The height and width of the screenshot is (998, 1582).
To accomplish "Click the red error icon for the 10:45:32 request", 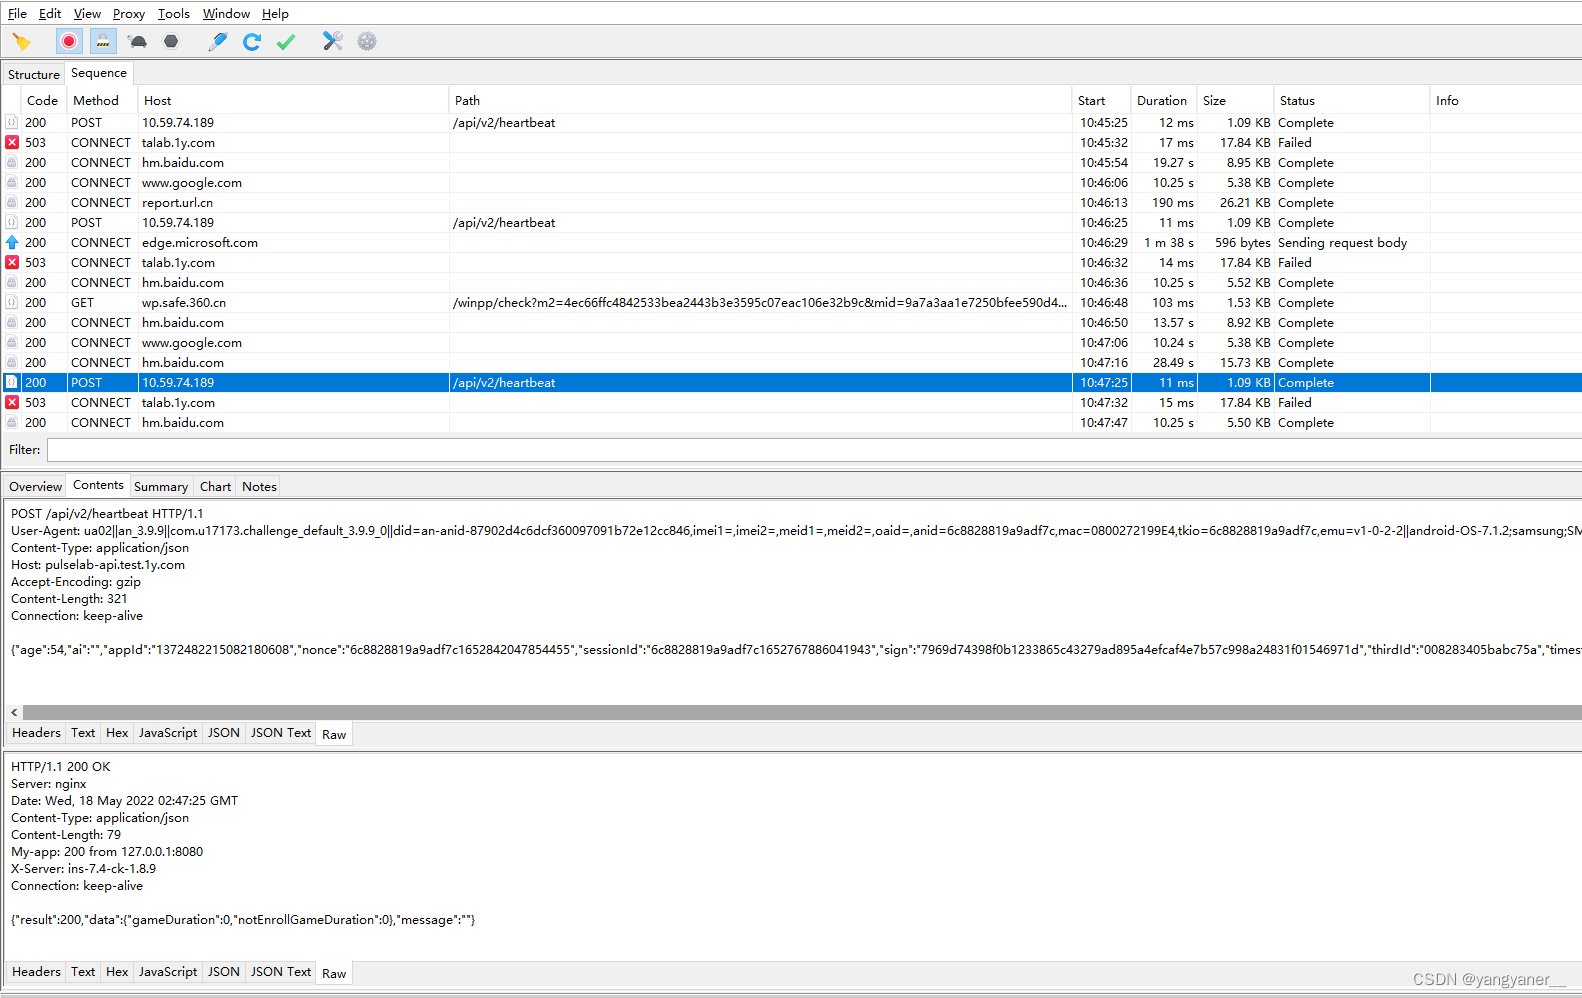I will coord(12,142).
